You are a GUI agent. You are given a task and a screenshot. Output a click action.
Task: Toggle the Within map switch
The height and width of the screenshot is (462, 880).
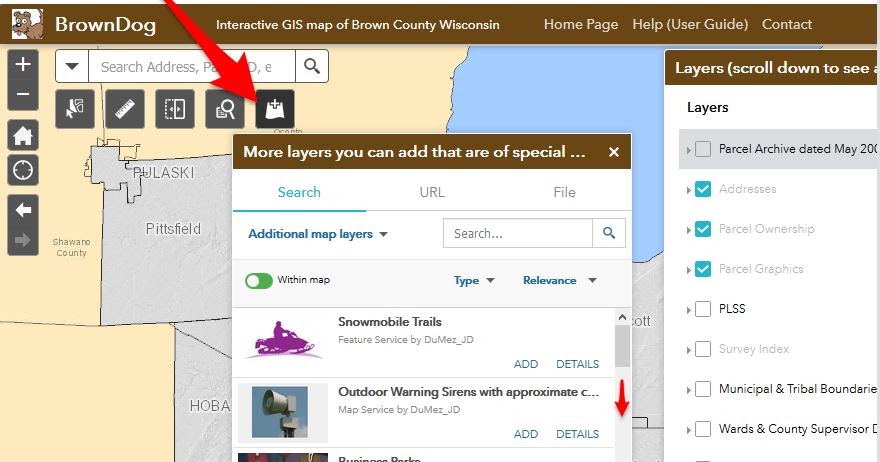pyautogui.click(x=259, y=280)
